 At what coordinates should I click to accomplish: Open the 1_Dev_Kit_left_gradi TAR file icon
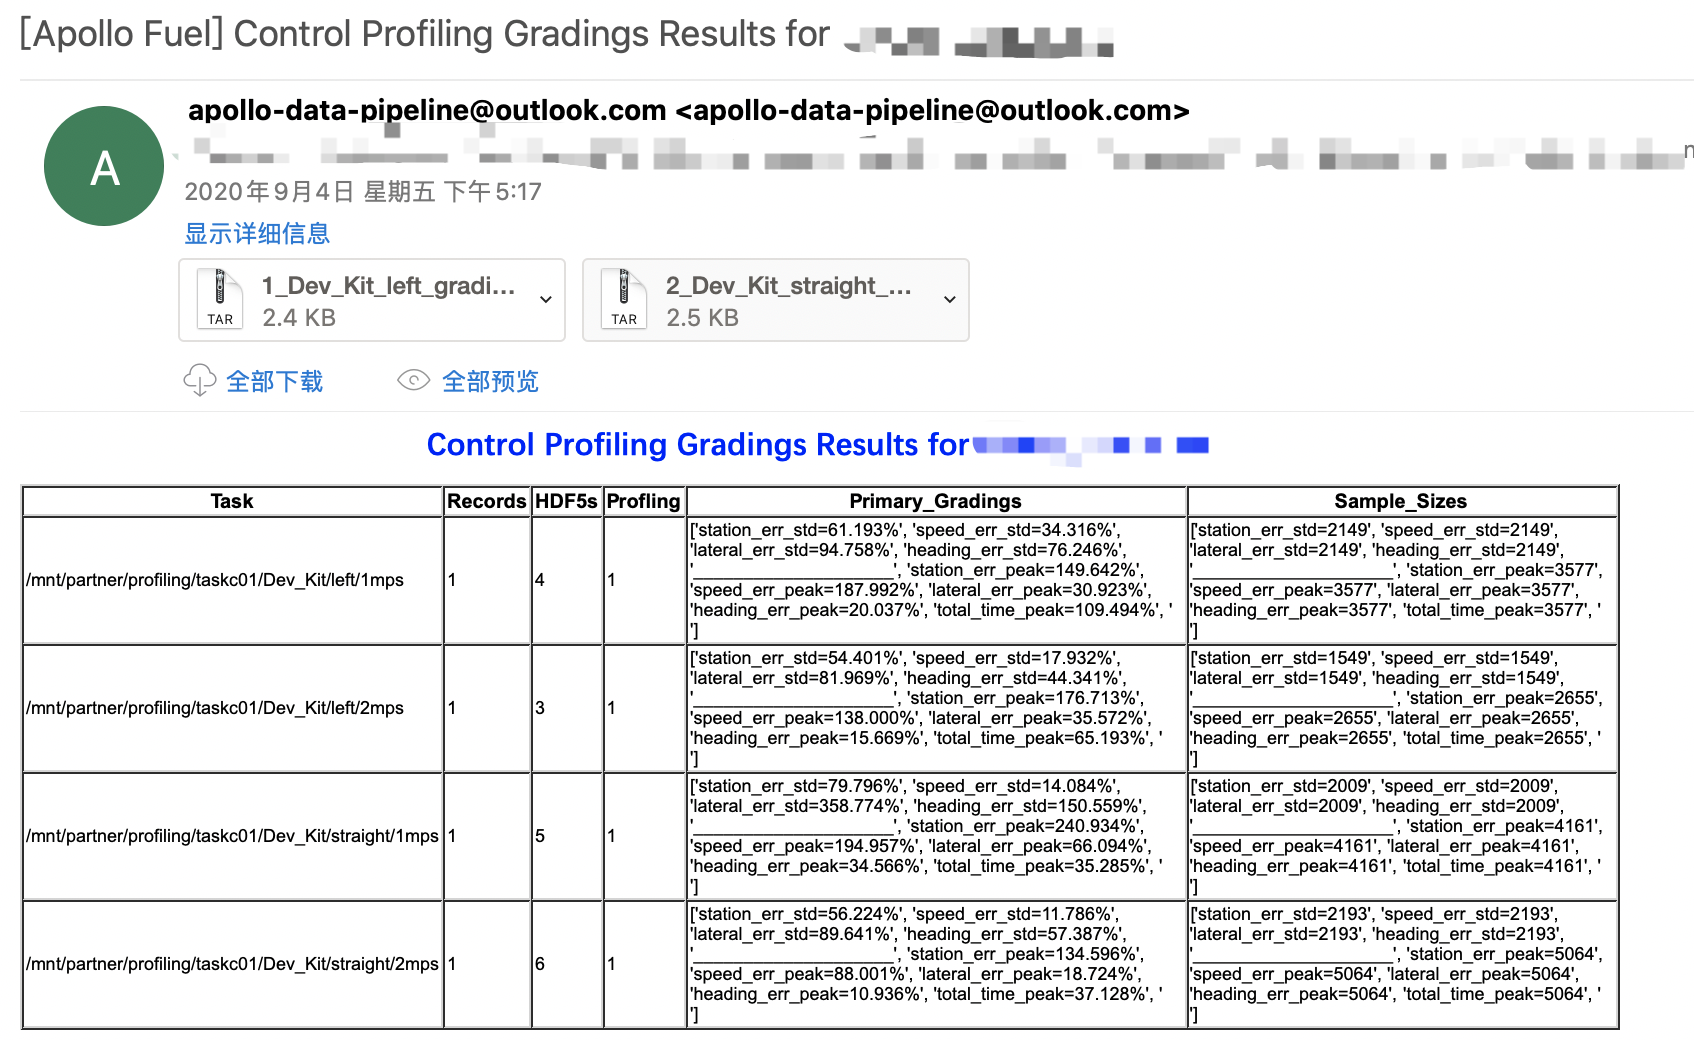(220, 300)
